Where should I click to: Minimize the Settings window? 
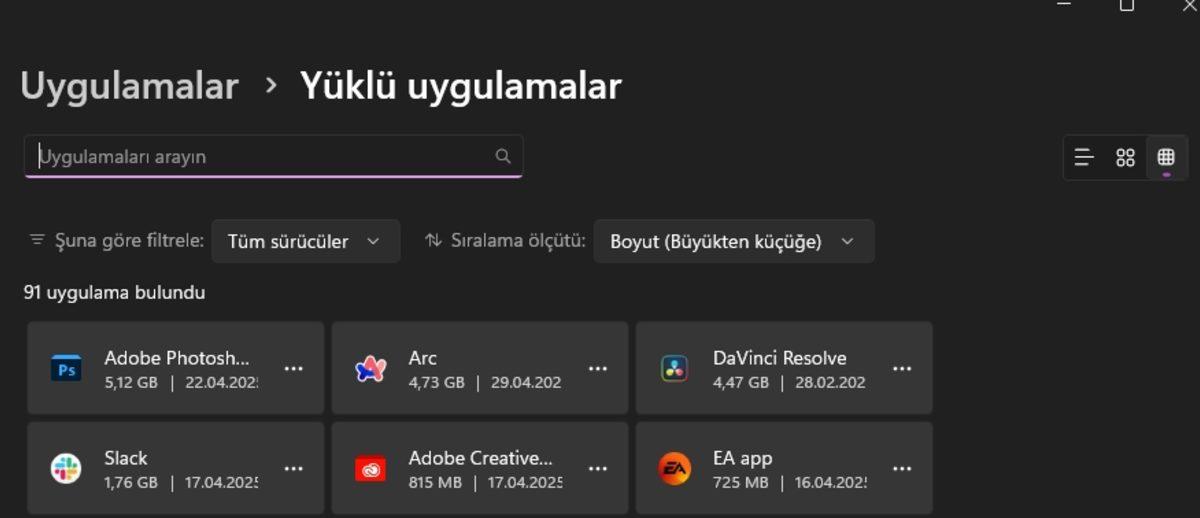tap(1064, 5)
